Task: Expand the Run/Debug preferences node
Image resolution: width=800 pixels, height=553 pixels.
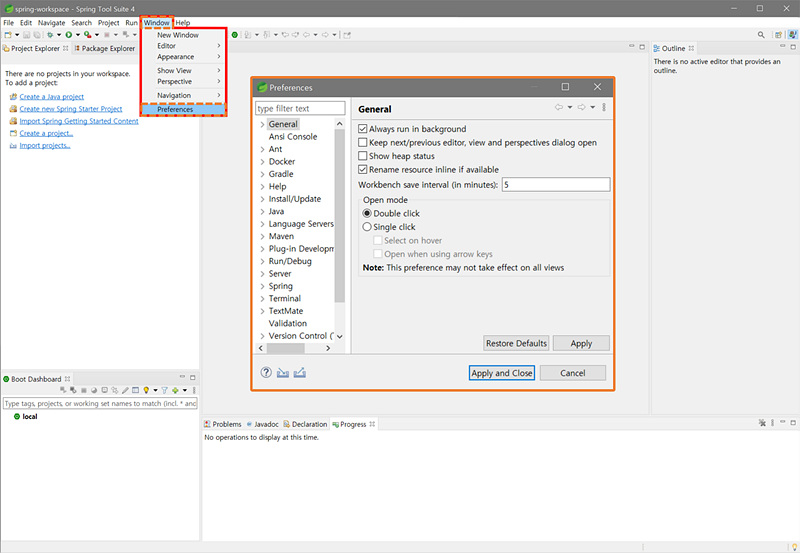Action: pyautogui.click(x=262, y=261)
